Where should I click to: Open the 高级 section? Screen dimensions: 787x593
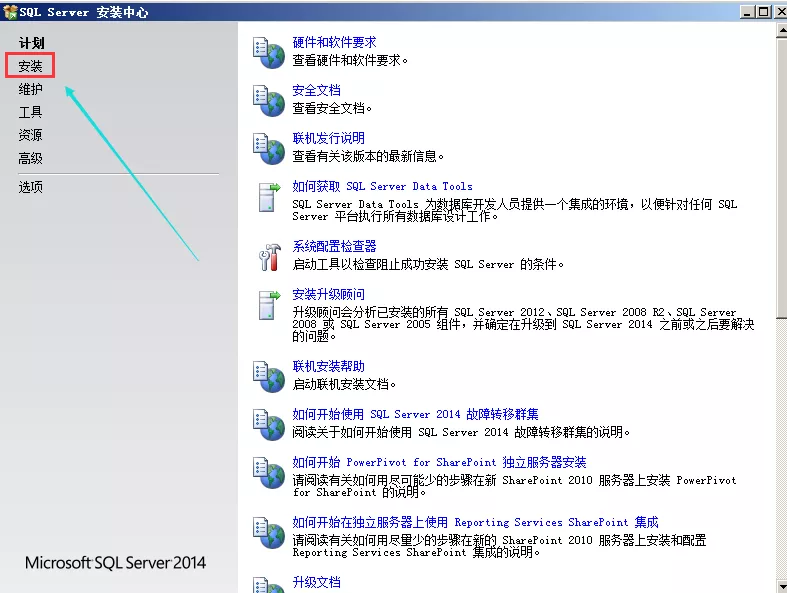click(x=30, y=159)
